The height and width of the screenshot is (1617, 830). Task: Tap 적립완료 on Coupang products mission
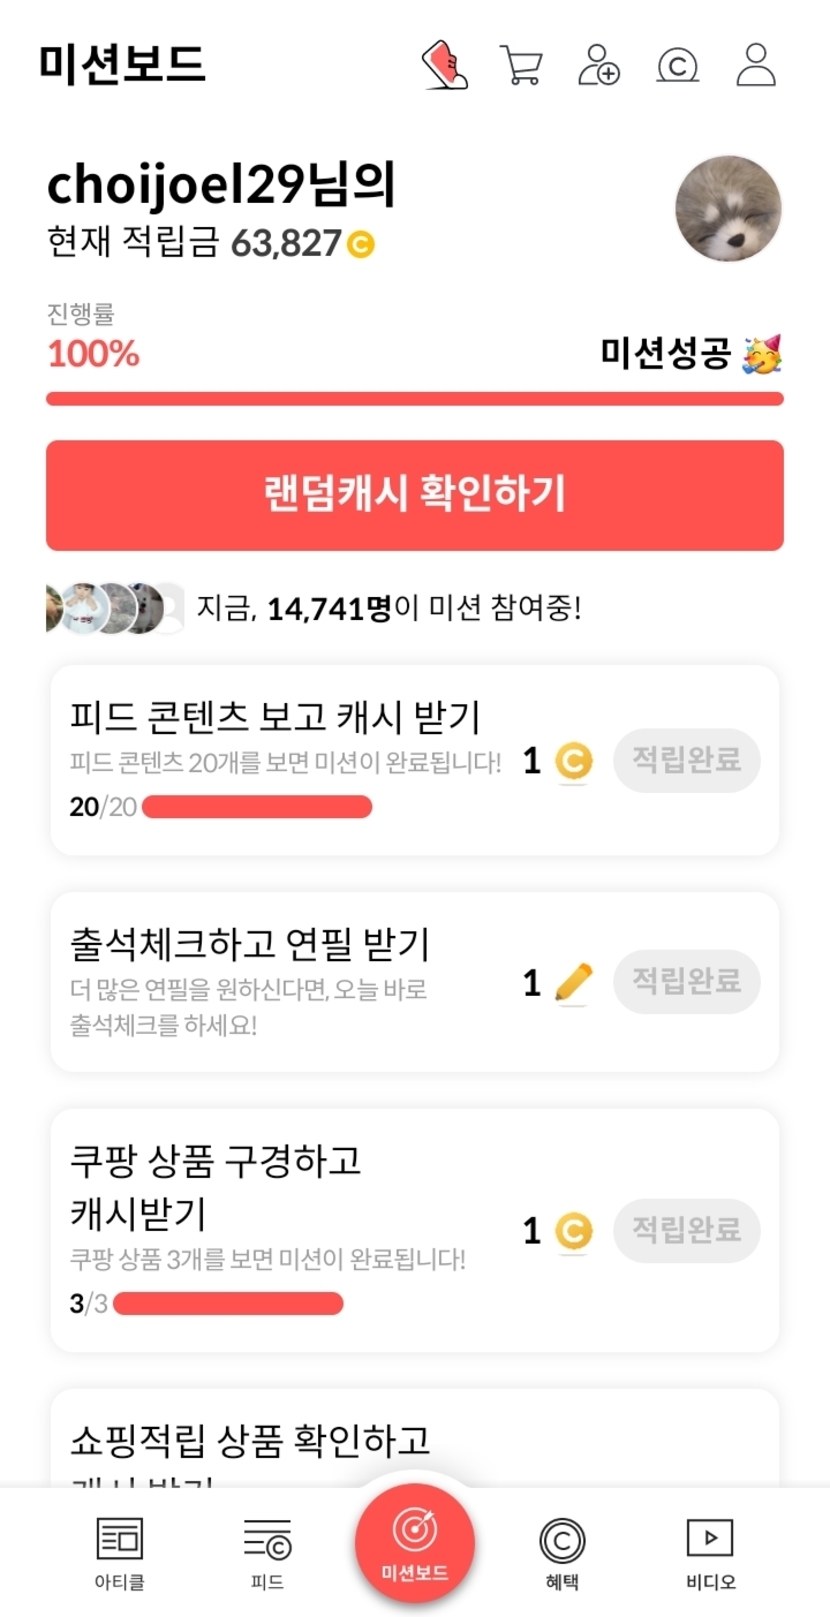686,1229
